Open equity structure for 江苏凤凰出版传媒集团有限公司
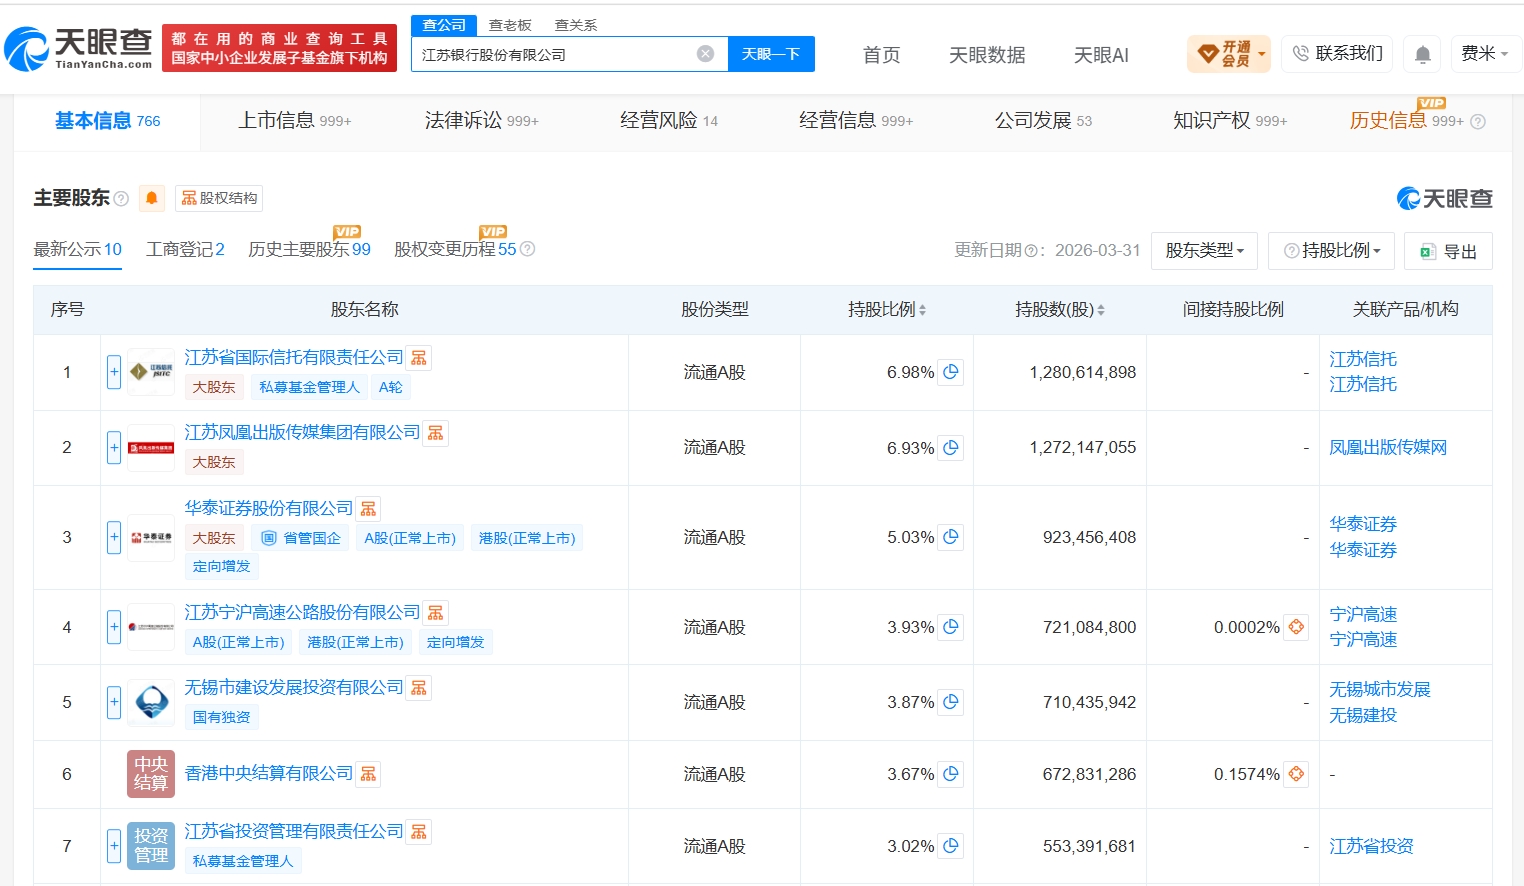 436,433
